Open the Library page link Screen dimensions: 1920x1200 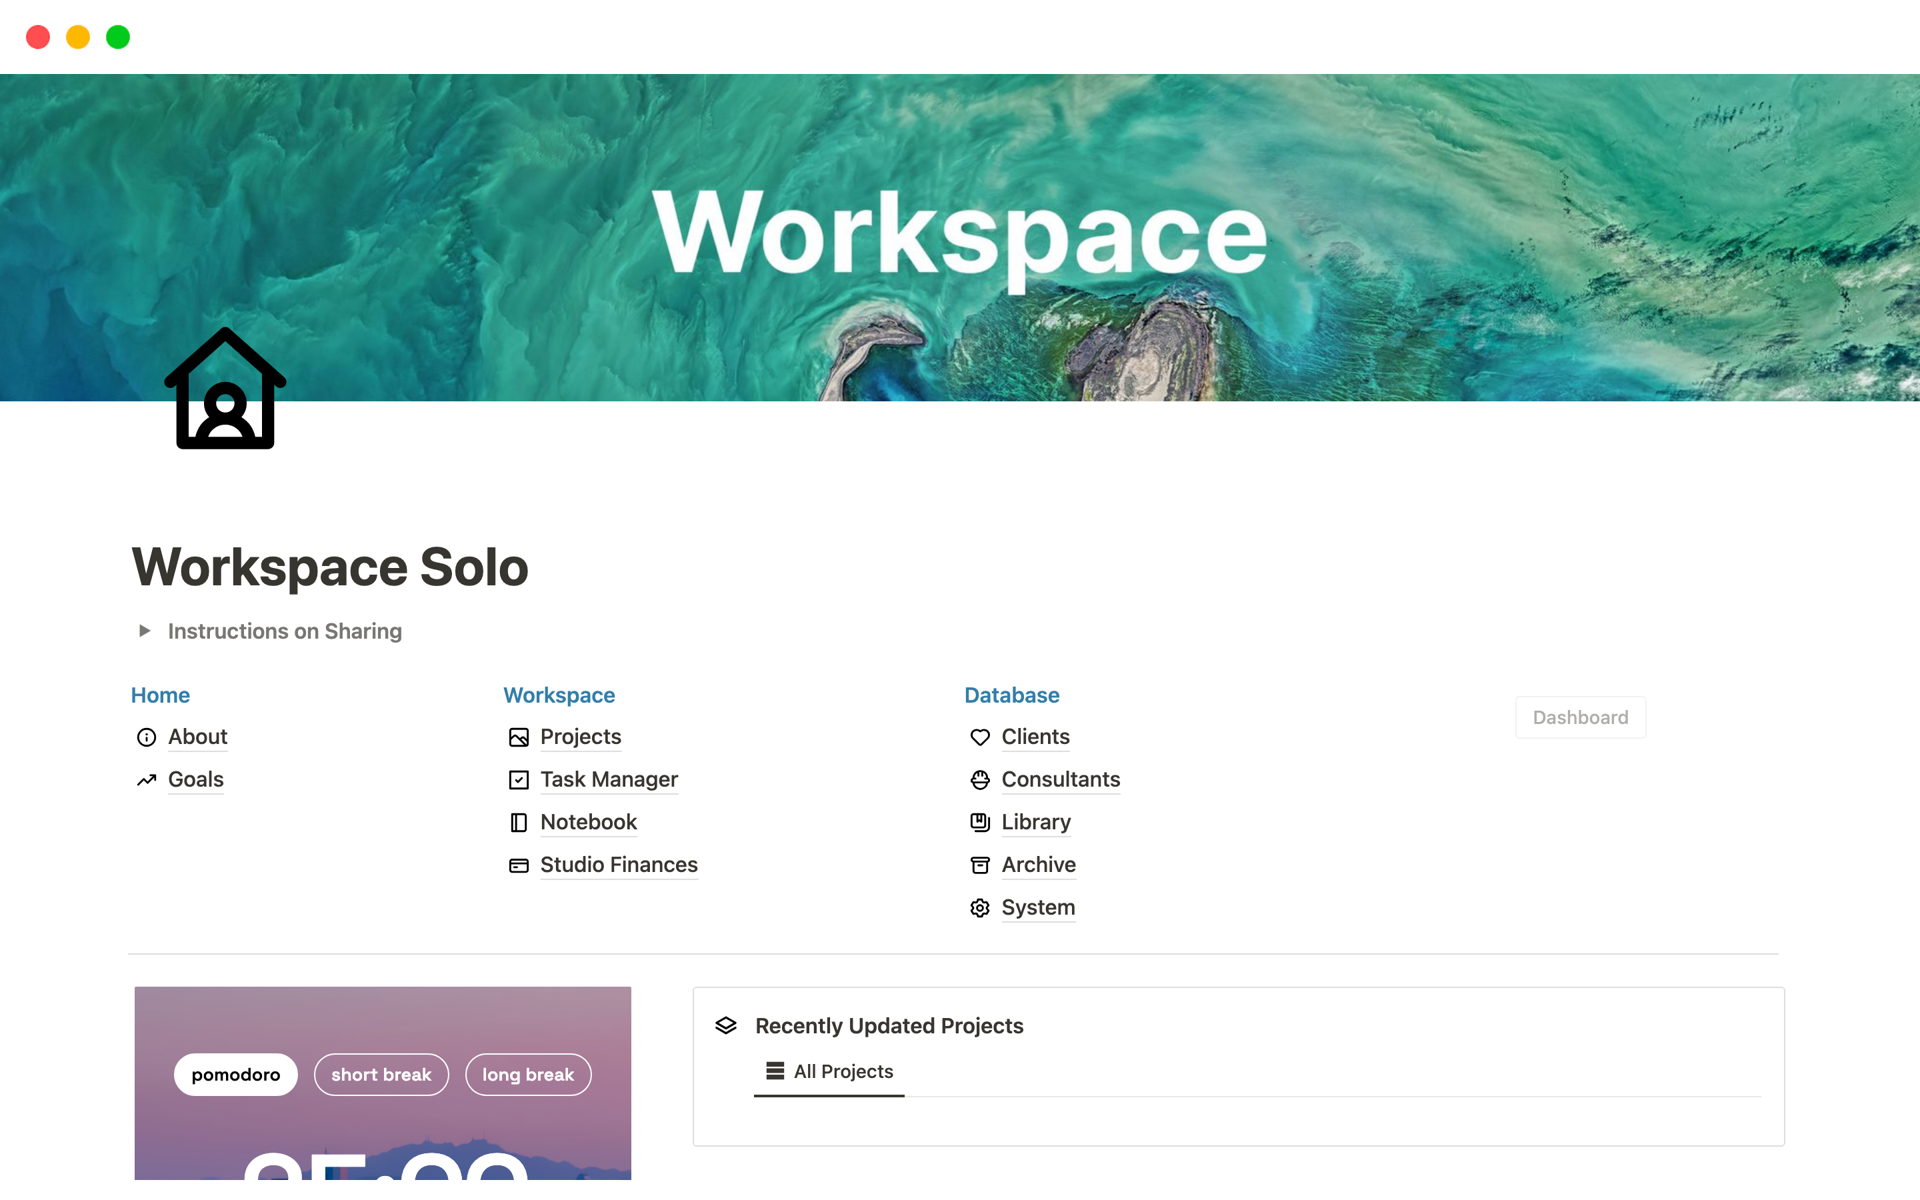point(1035,823)
